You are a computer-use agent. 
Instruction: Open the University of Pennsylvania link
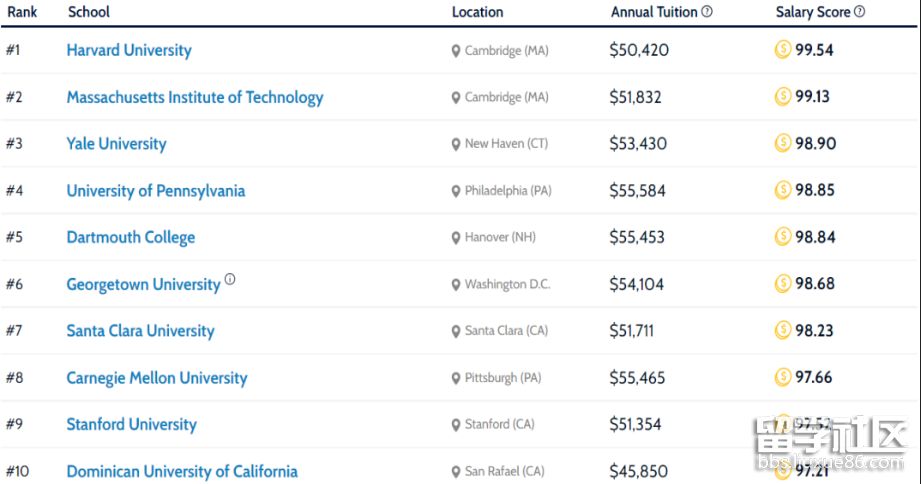[155, 191]
